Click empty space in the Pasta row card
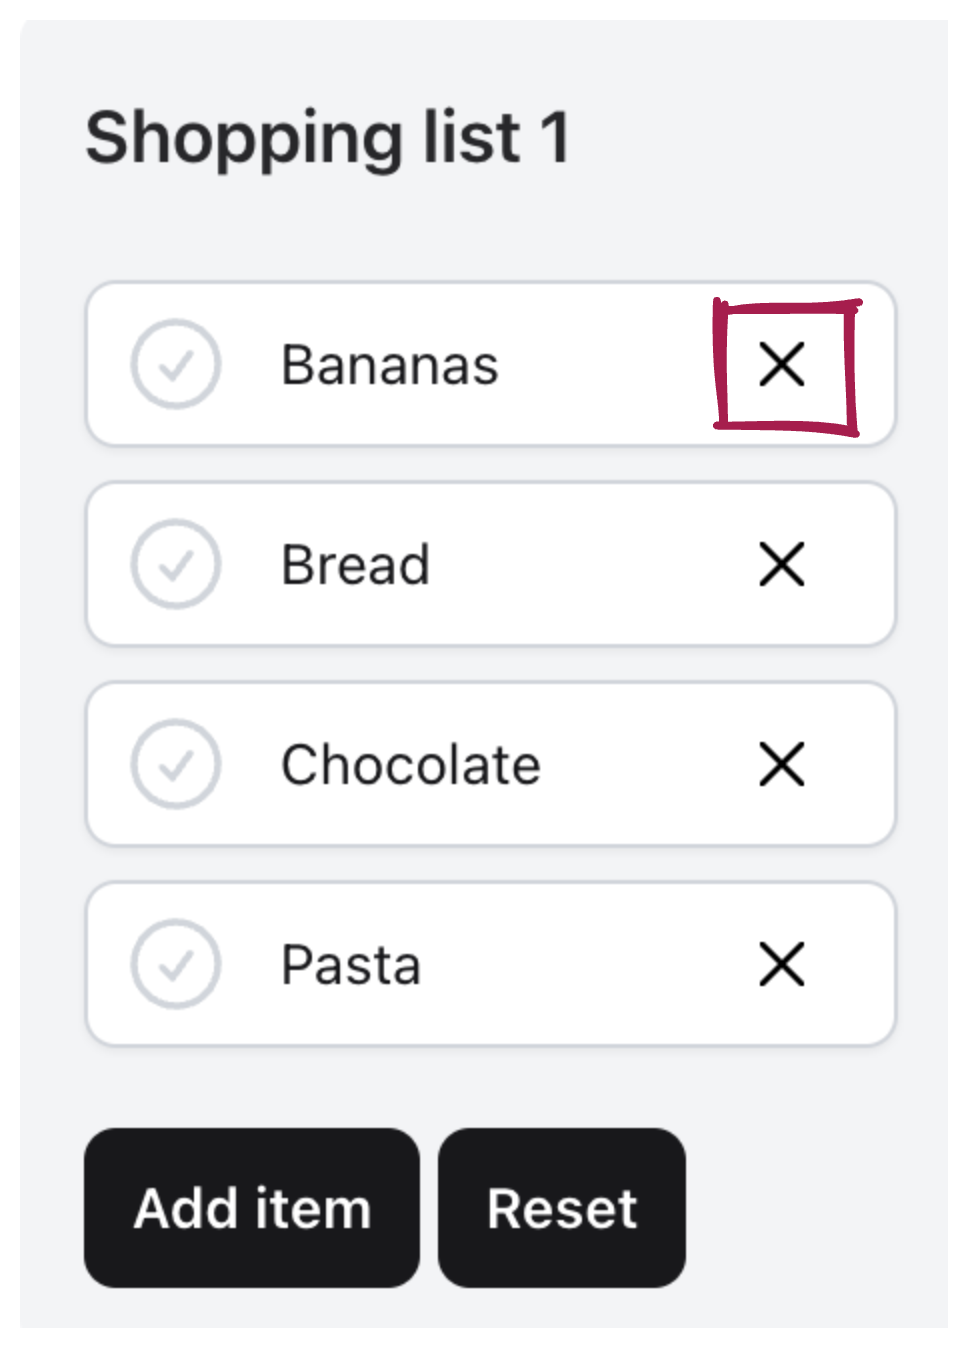 [x=600, y=964]
